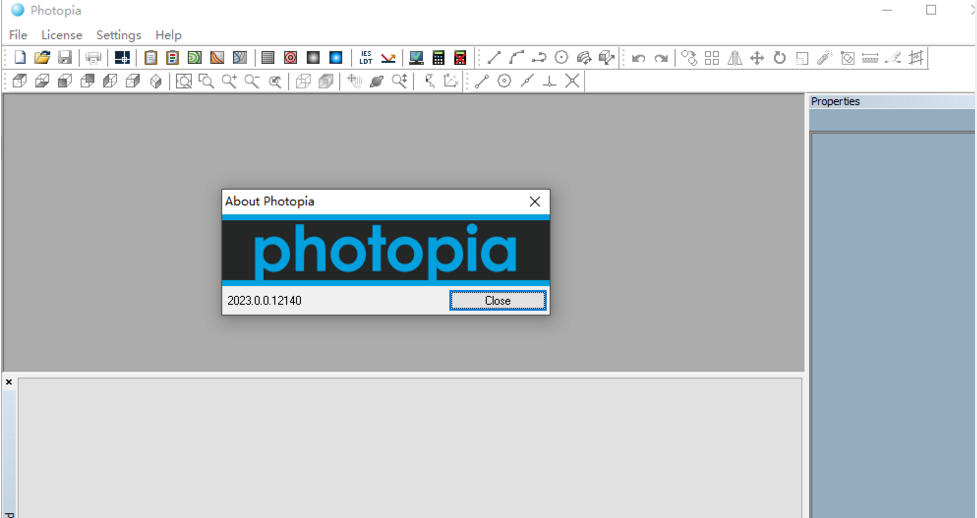The width and height of the screenshot is (977, 518).
Task: Click the zoom in plus magnifier
Action: tap(229, 81)
